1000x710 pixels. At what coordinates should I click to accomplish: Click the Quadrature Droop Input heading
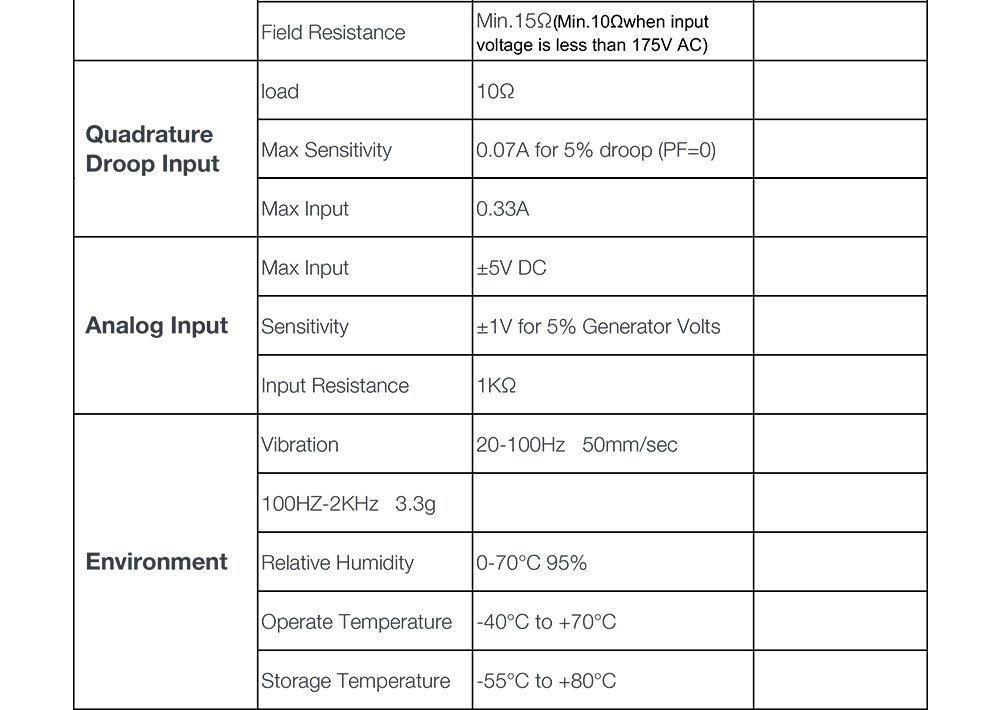152,149
